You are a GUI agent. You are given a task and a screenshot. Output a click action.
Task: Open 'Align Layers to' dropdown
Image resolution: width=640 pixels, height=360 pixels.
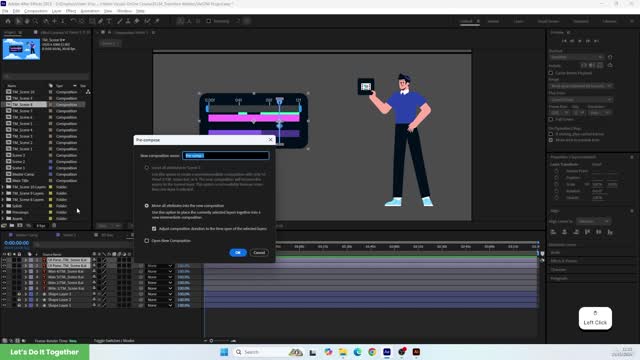click(593, 221)
